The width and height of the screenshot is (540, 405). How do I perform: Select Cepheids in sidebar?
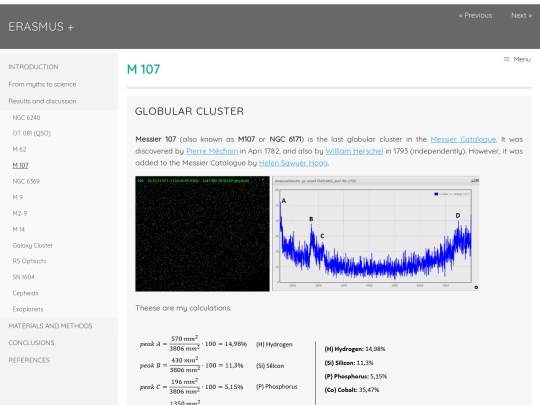click(x=25, y=293)
